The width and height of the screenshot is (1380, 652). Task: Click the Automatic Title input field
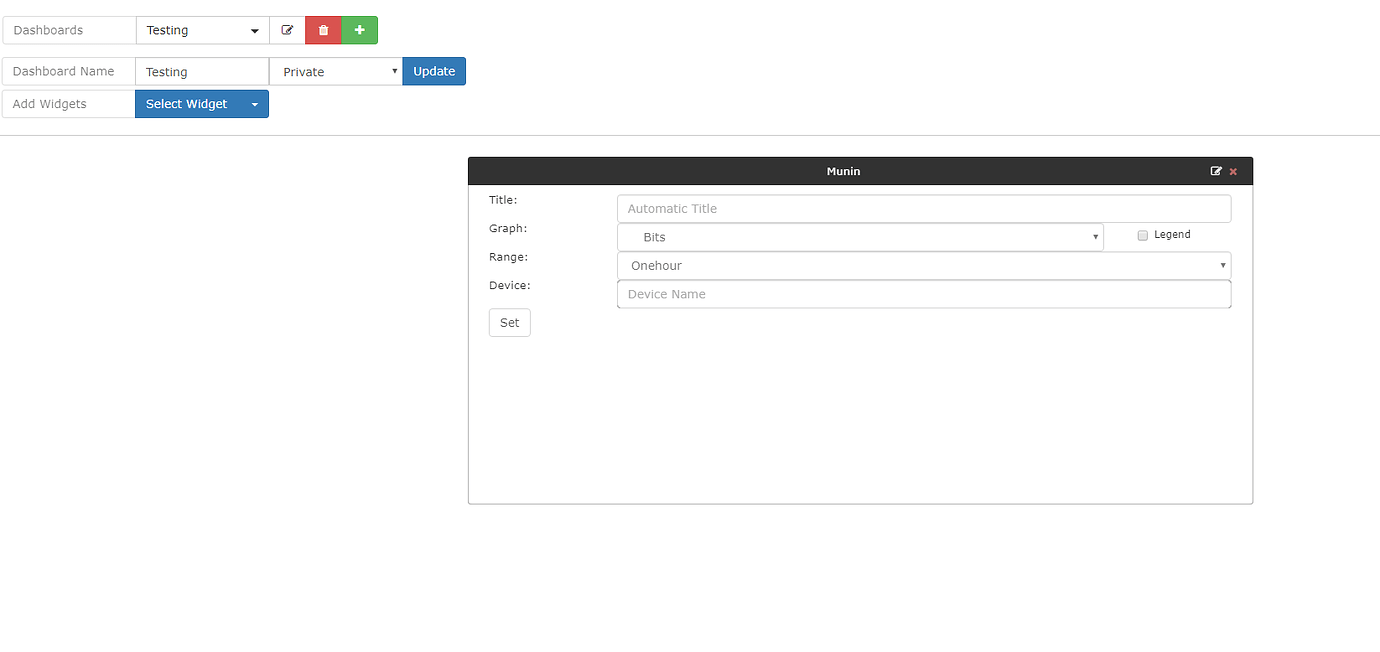(x=924, y=209)
